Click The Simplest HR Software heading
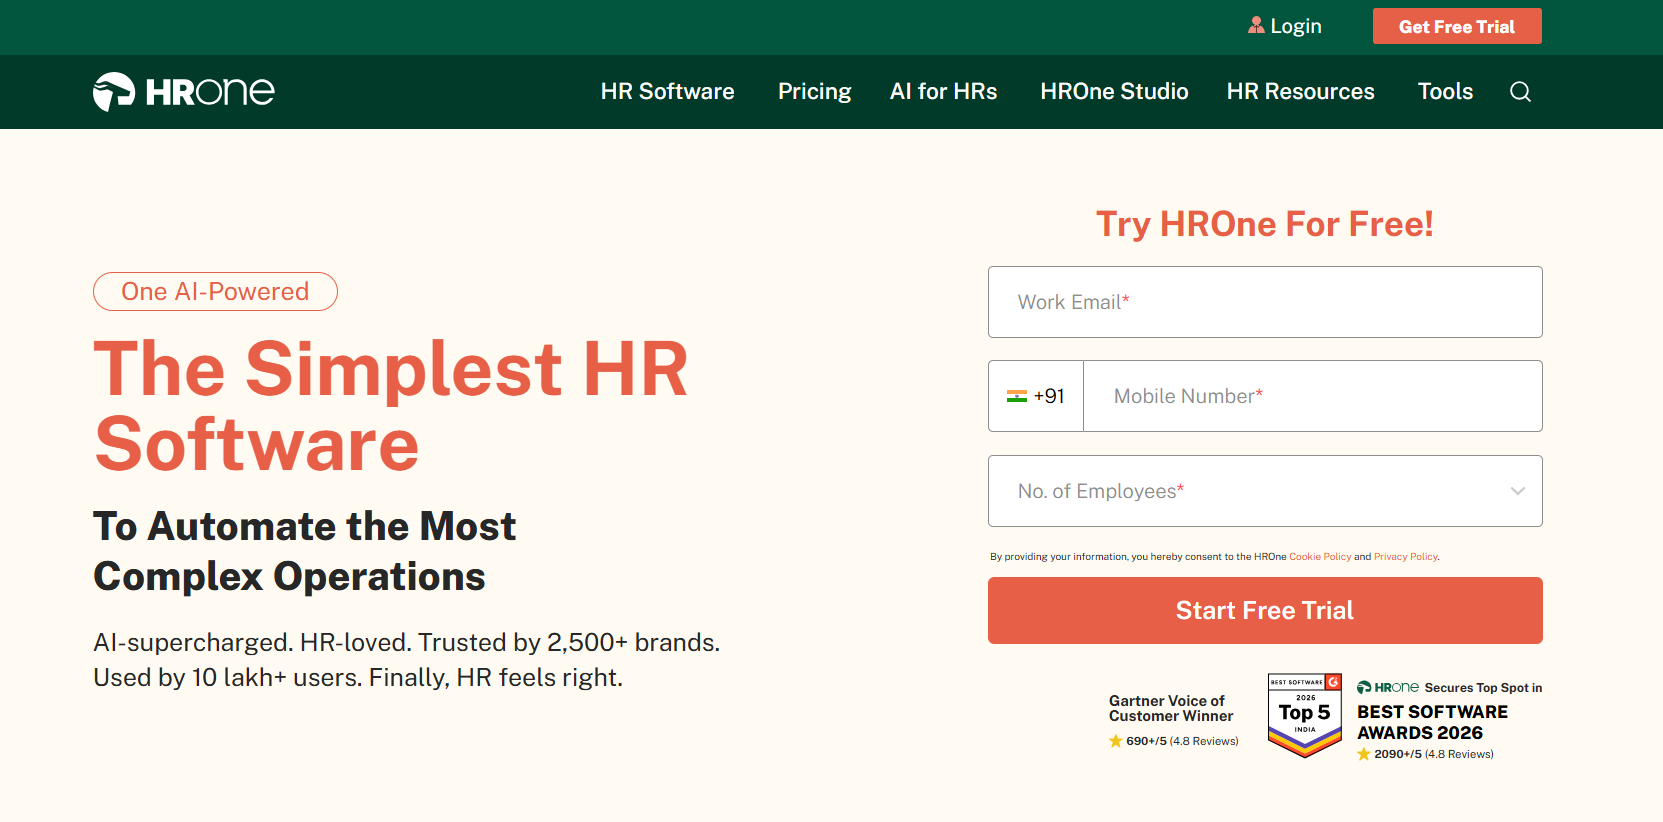 click(x=391, y=406)
